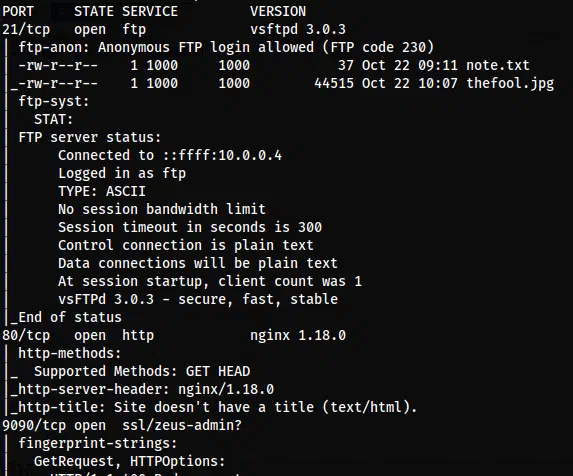This screenshot has height=476, width=573.
Task: Click the Session timeout in seconds line
Action: coord(190,227)
